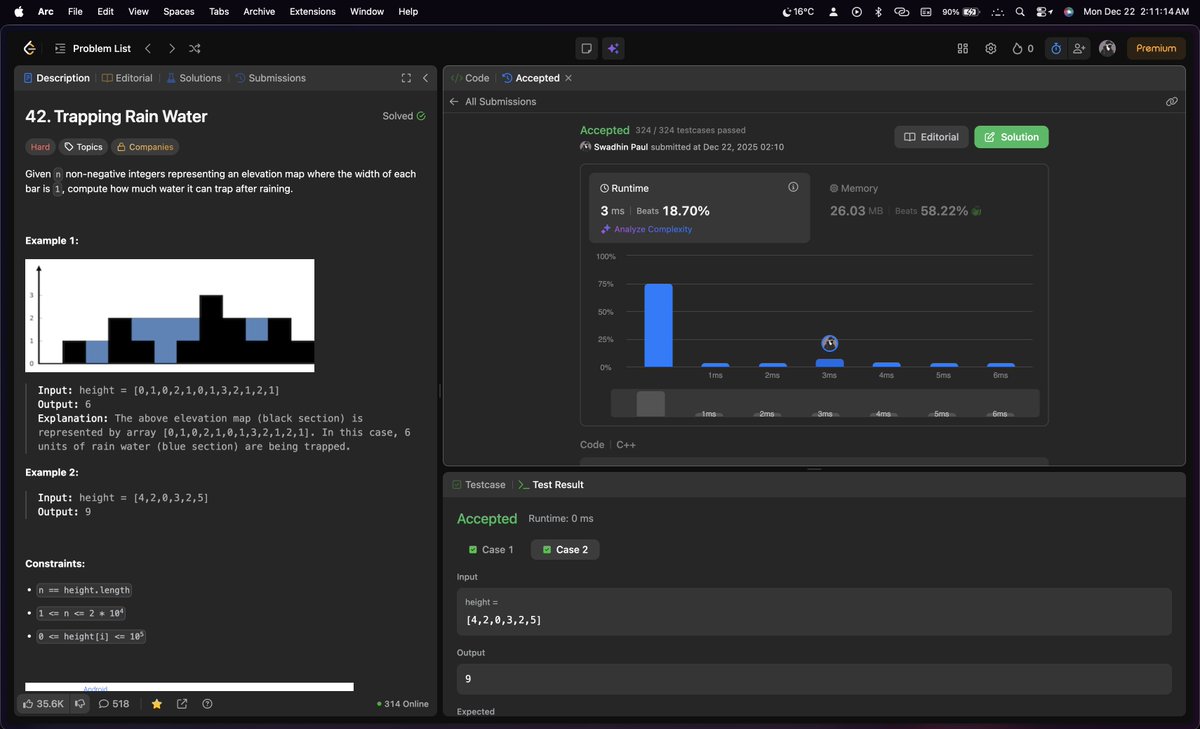Select the 3ms marker on the runtime chart
This screenshot has width=1200, height=729.
point(829,343)
